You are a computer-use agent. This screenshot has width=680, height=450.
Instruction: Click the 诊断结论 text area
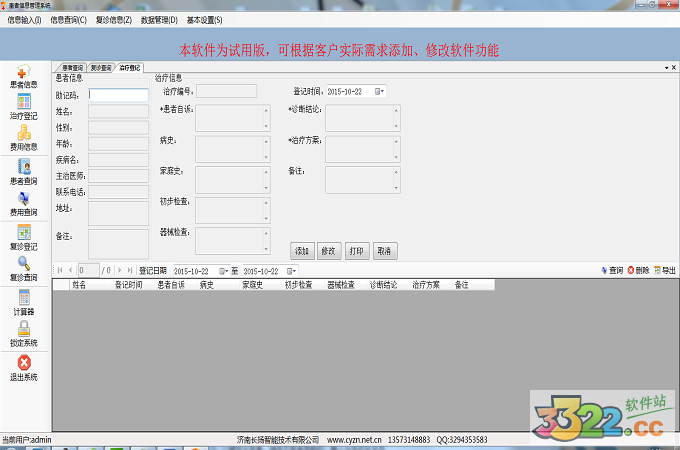tap(363, 118)
